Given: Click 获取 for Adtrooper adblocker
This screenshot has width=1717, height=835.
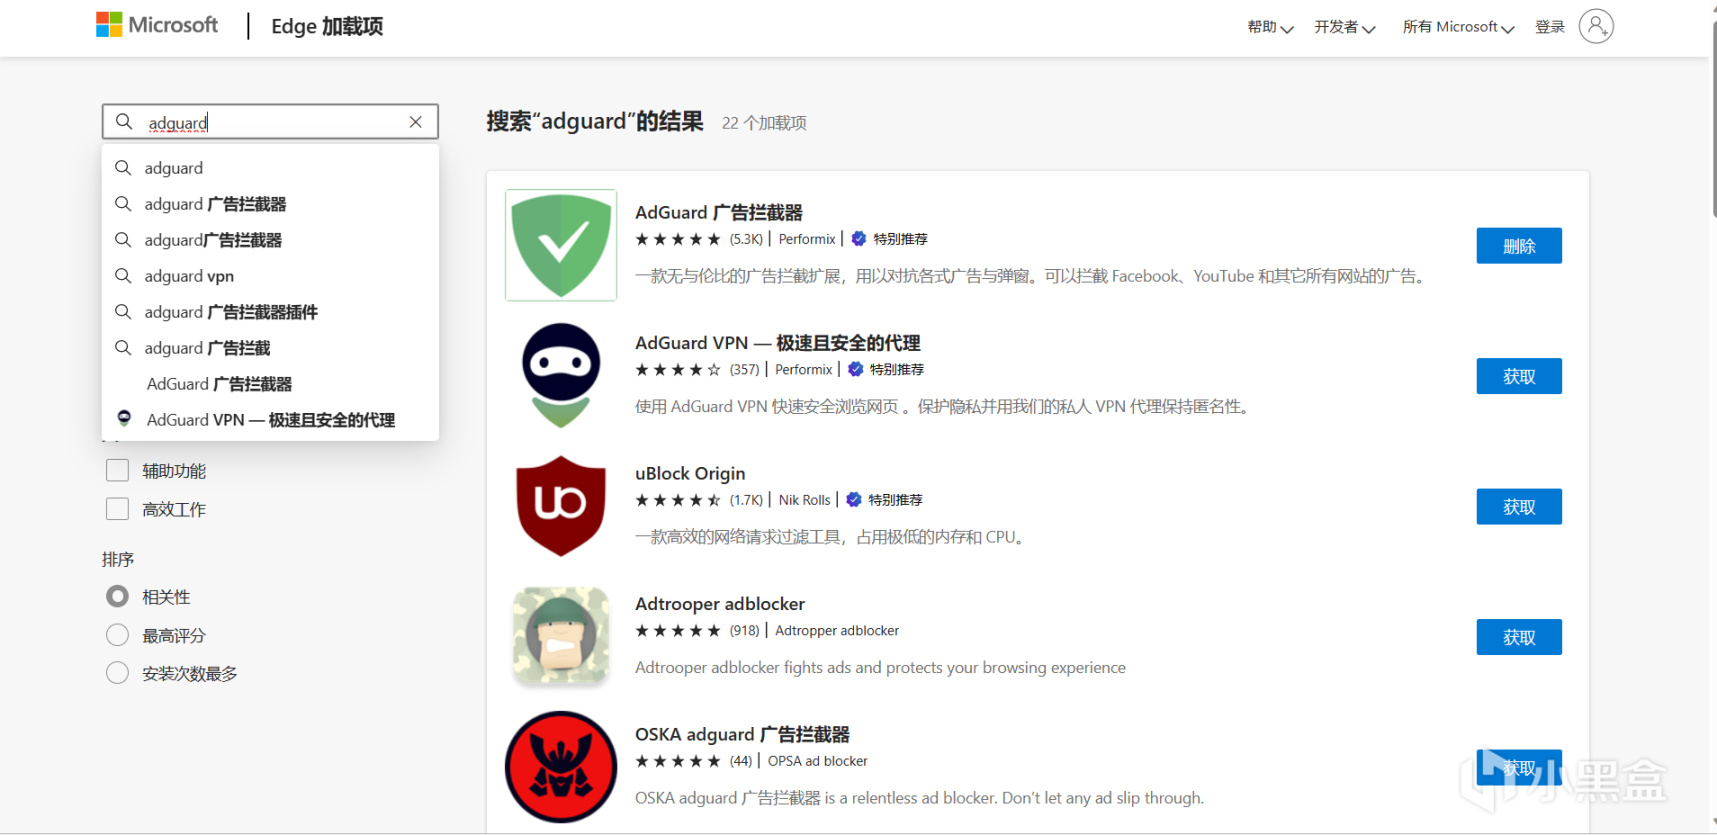Looking at the screenshot, I should (x=1519, y=637).
